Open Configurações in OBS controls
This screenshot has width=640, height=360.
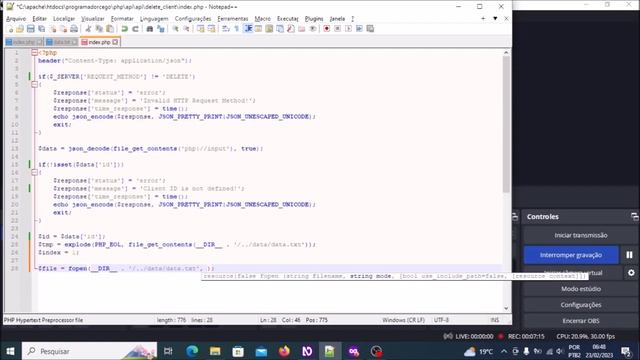(580, 304)
